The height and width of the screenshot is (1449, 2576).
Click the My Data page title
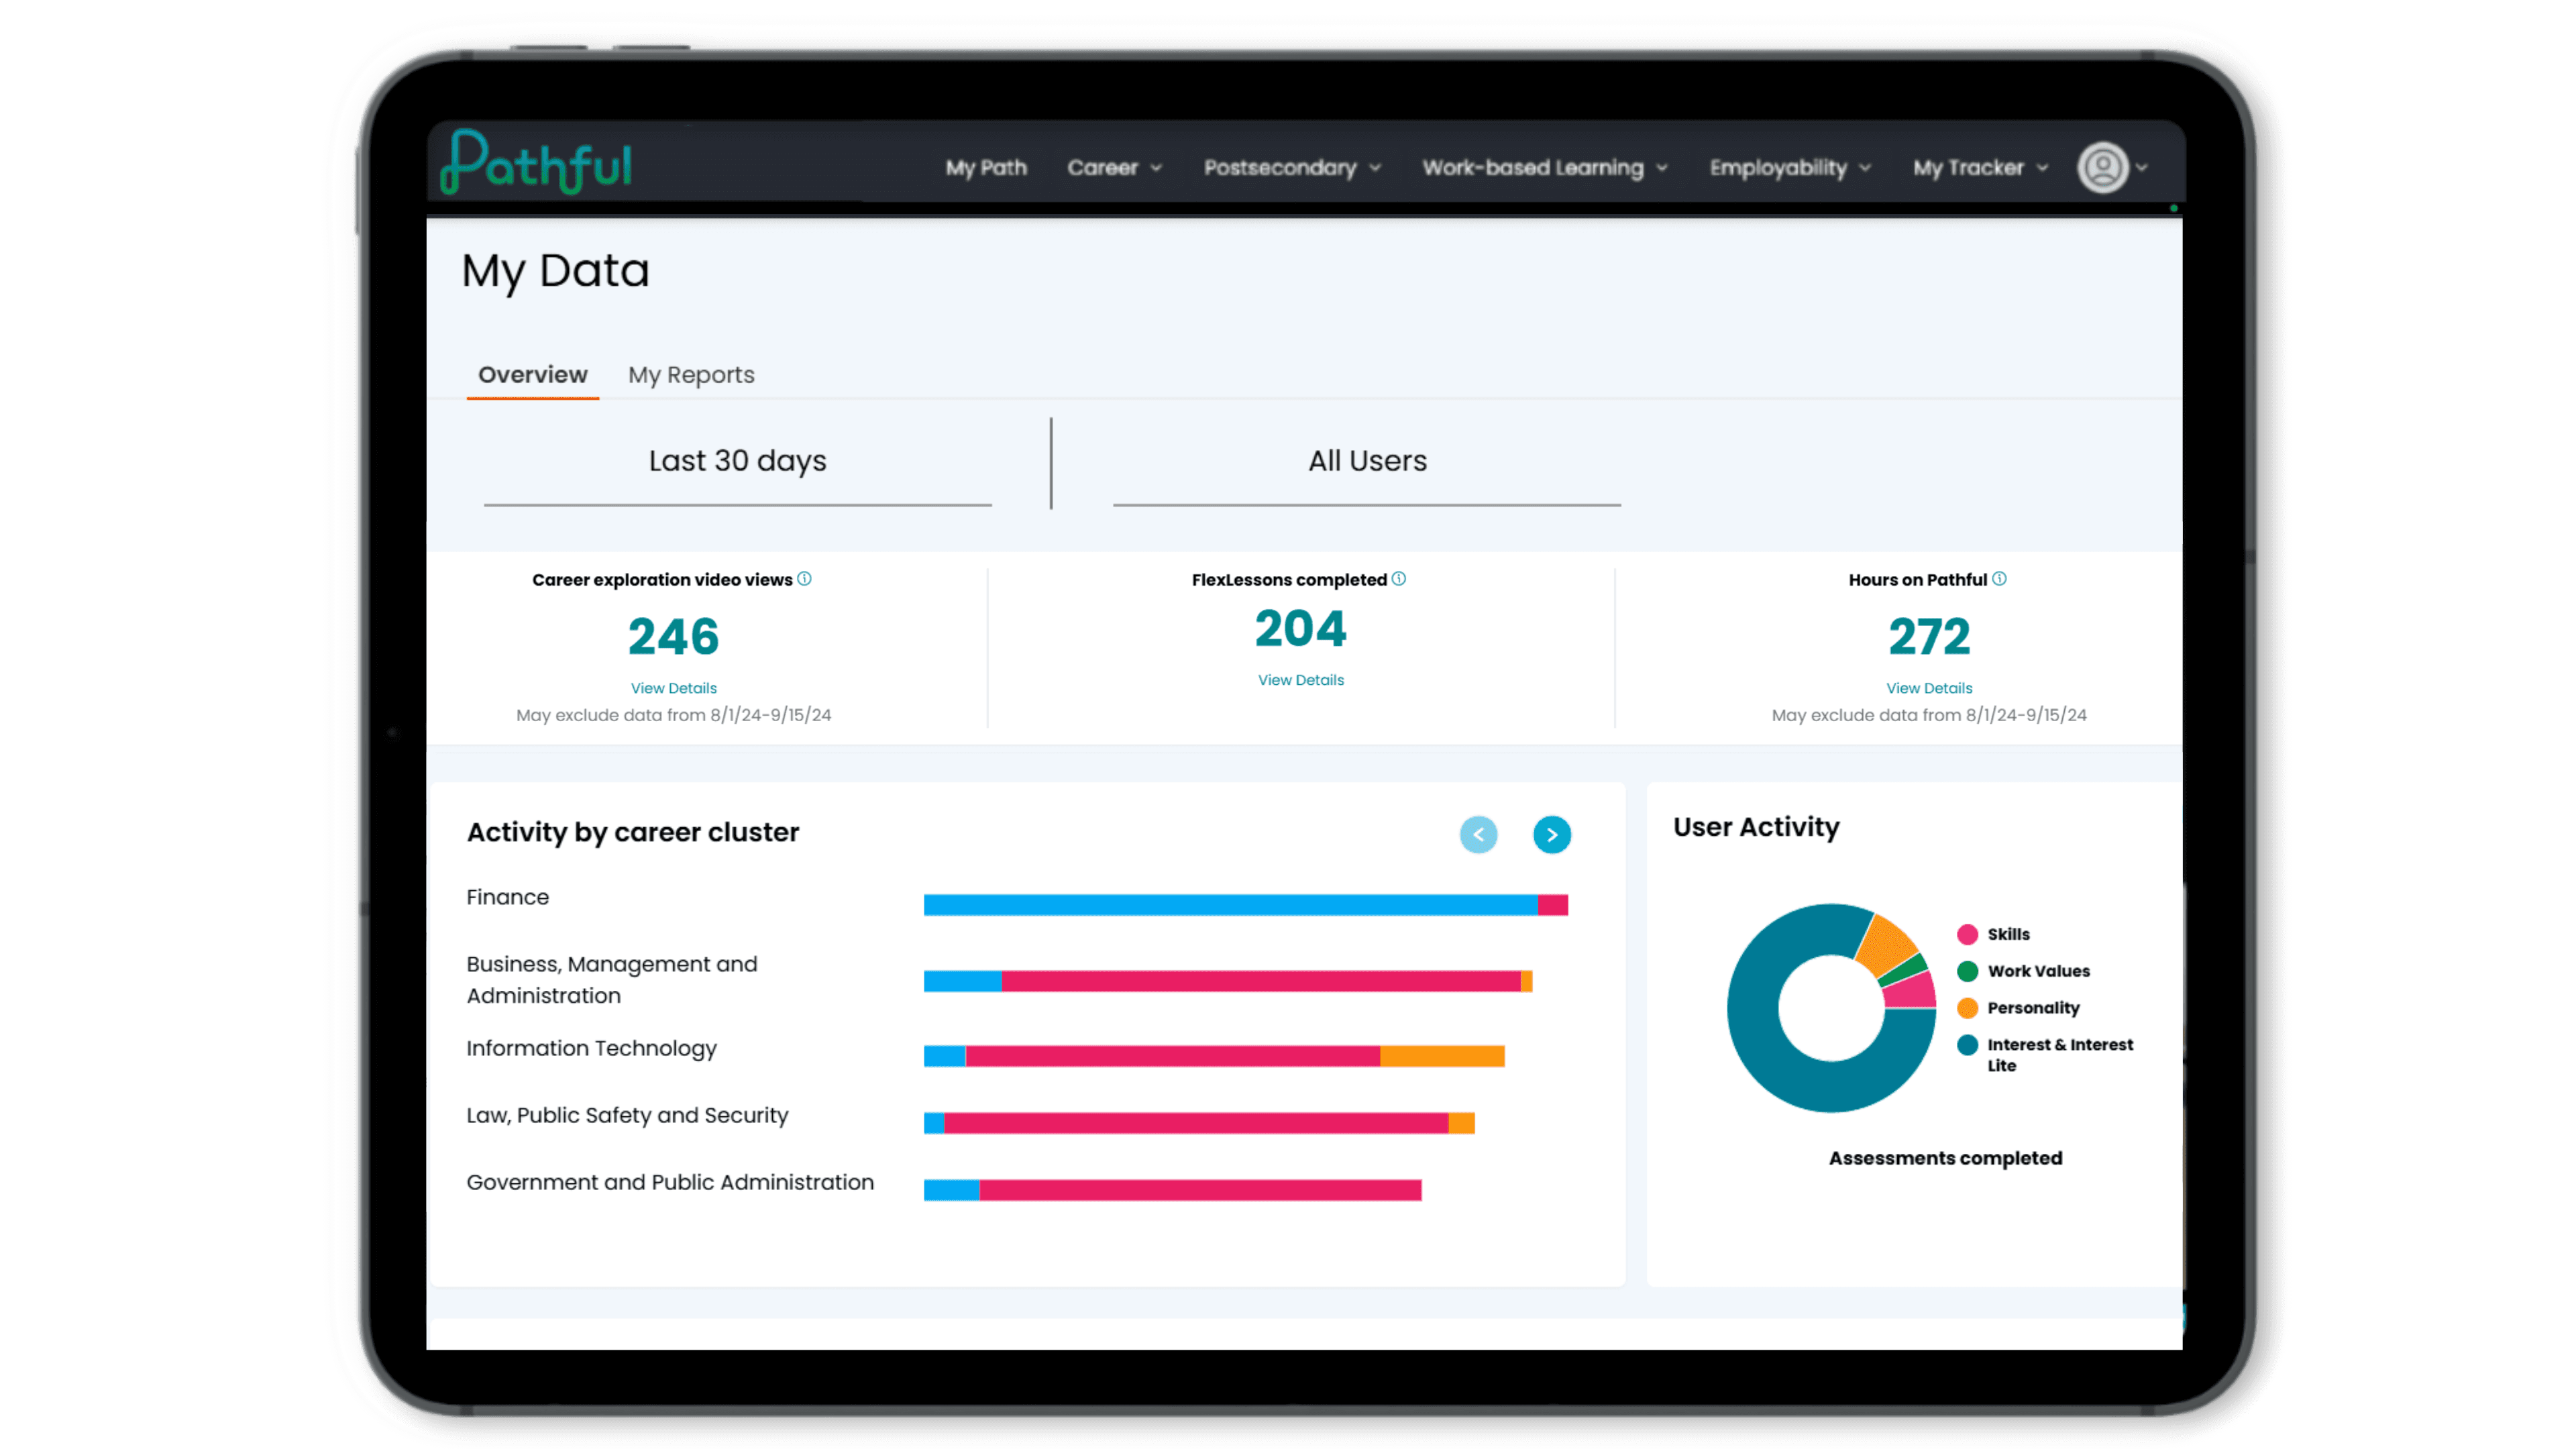click(x=555, y=272)
